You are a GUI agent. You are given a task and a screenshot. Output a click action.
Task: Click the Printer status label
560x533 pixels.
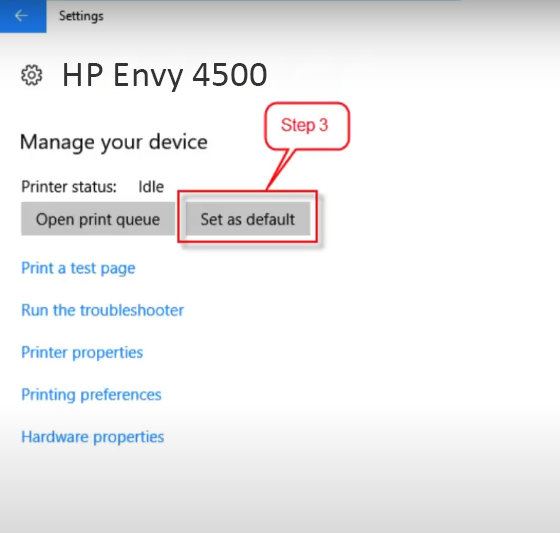click(69, 186)
